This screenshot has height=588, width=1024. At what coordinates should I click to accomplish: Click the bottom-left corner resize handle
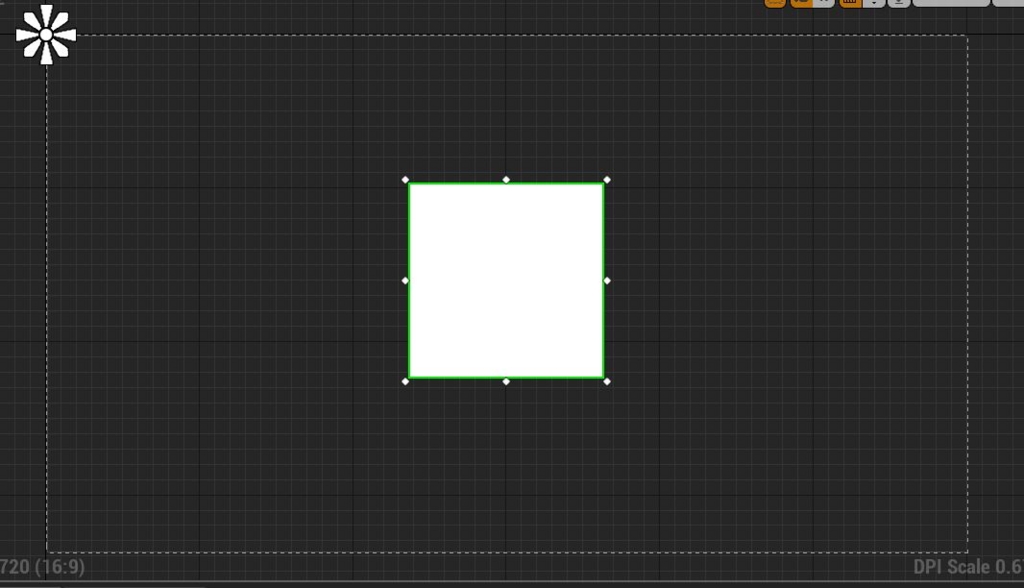406,382
